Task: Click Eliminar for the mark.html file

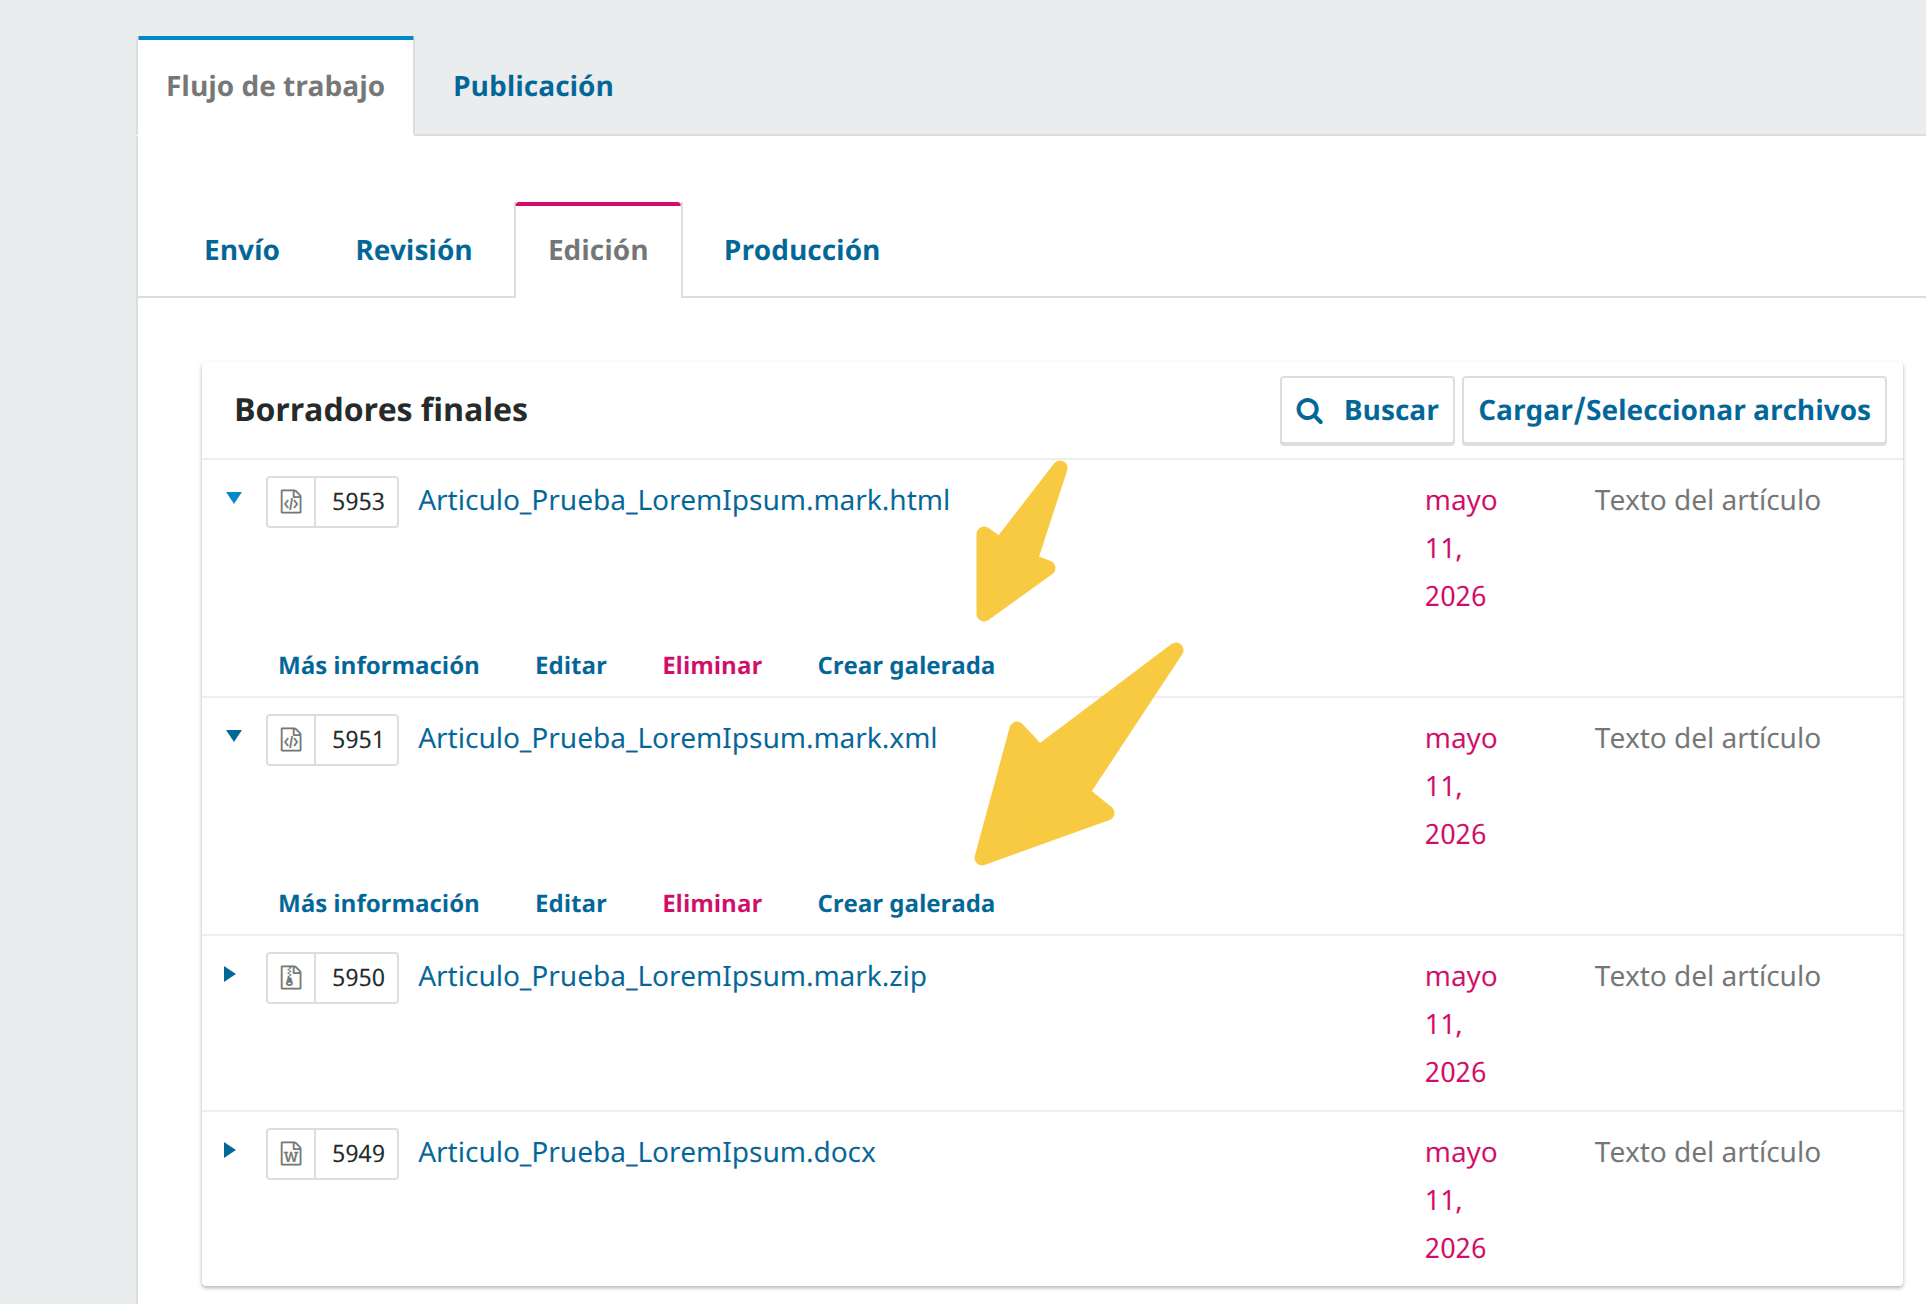Action: point(712,666)
